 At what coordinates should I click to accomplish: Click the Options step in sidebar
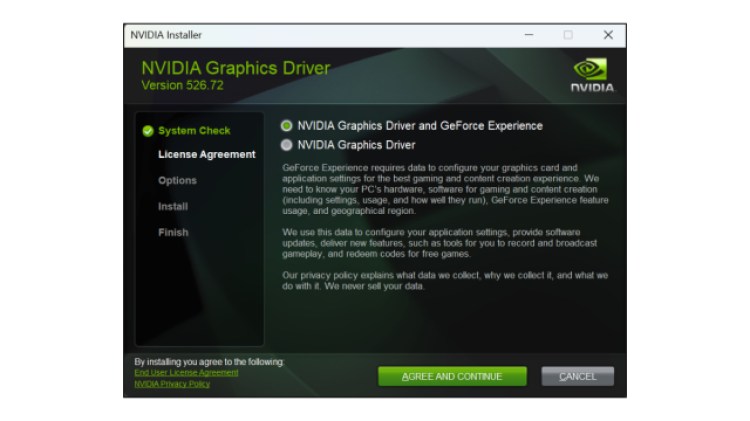click(177, 181)
